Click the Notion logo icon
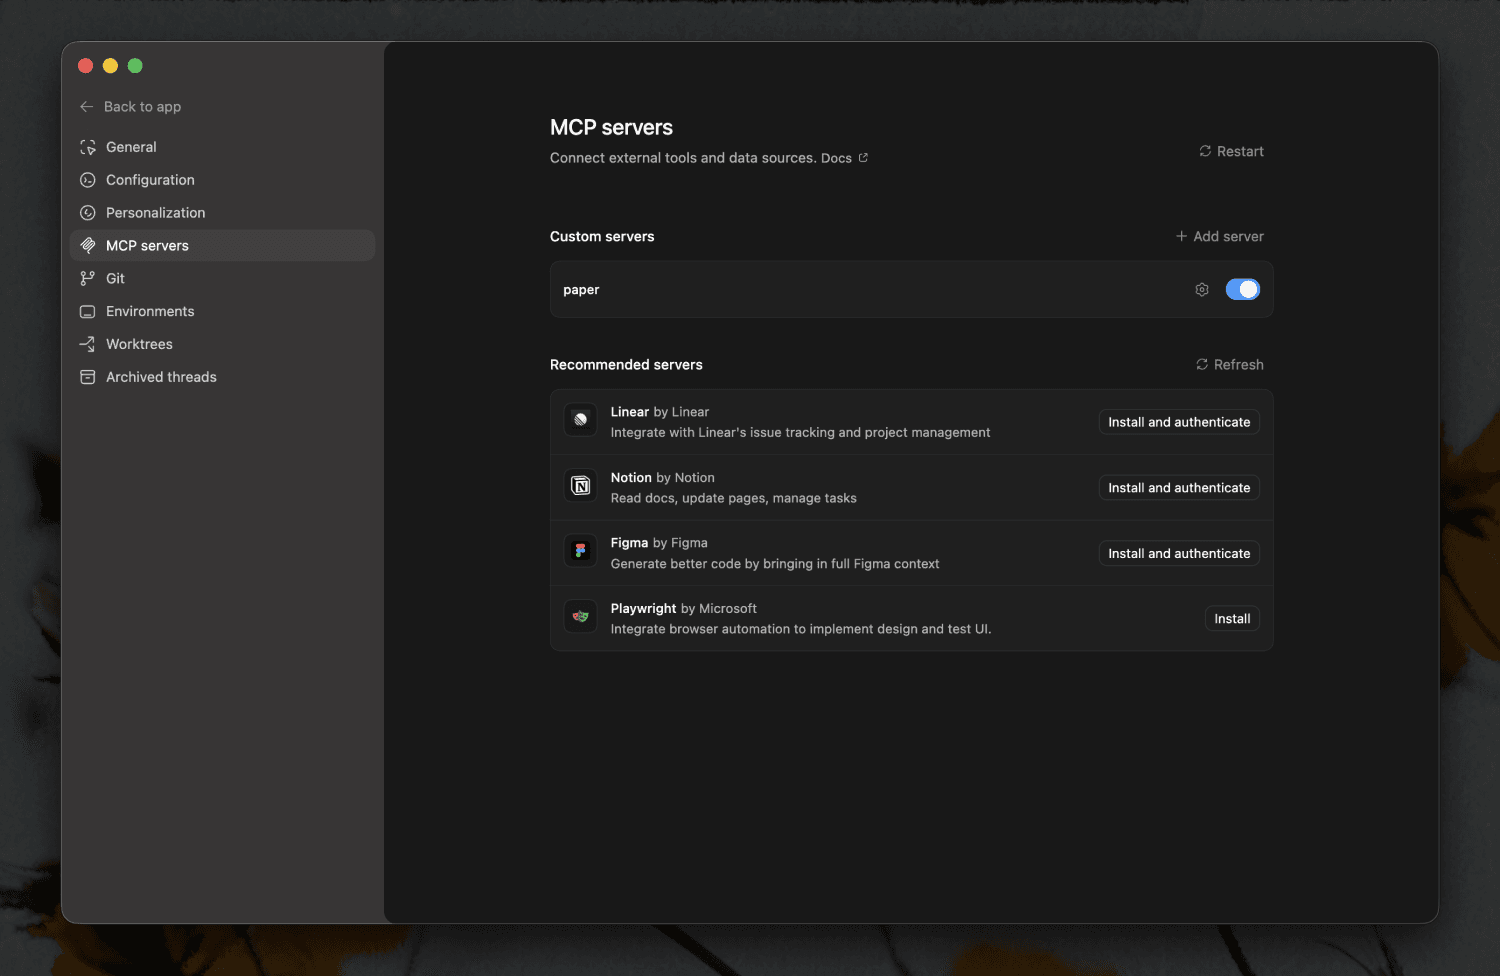The width and height of the screenshot is (1500, 976). pyautogui.click(x=581, y=486)
